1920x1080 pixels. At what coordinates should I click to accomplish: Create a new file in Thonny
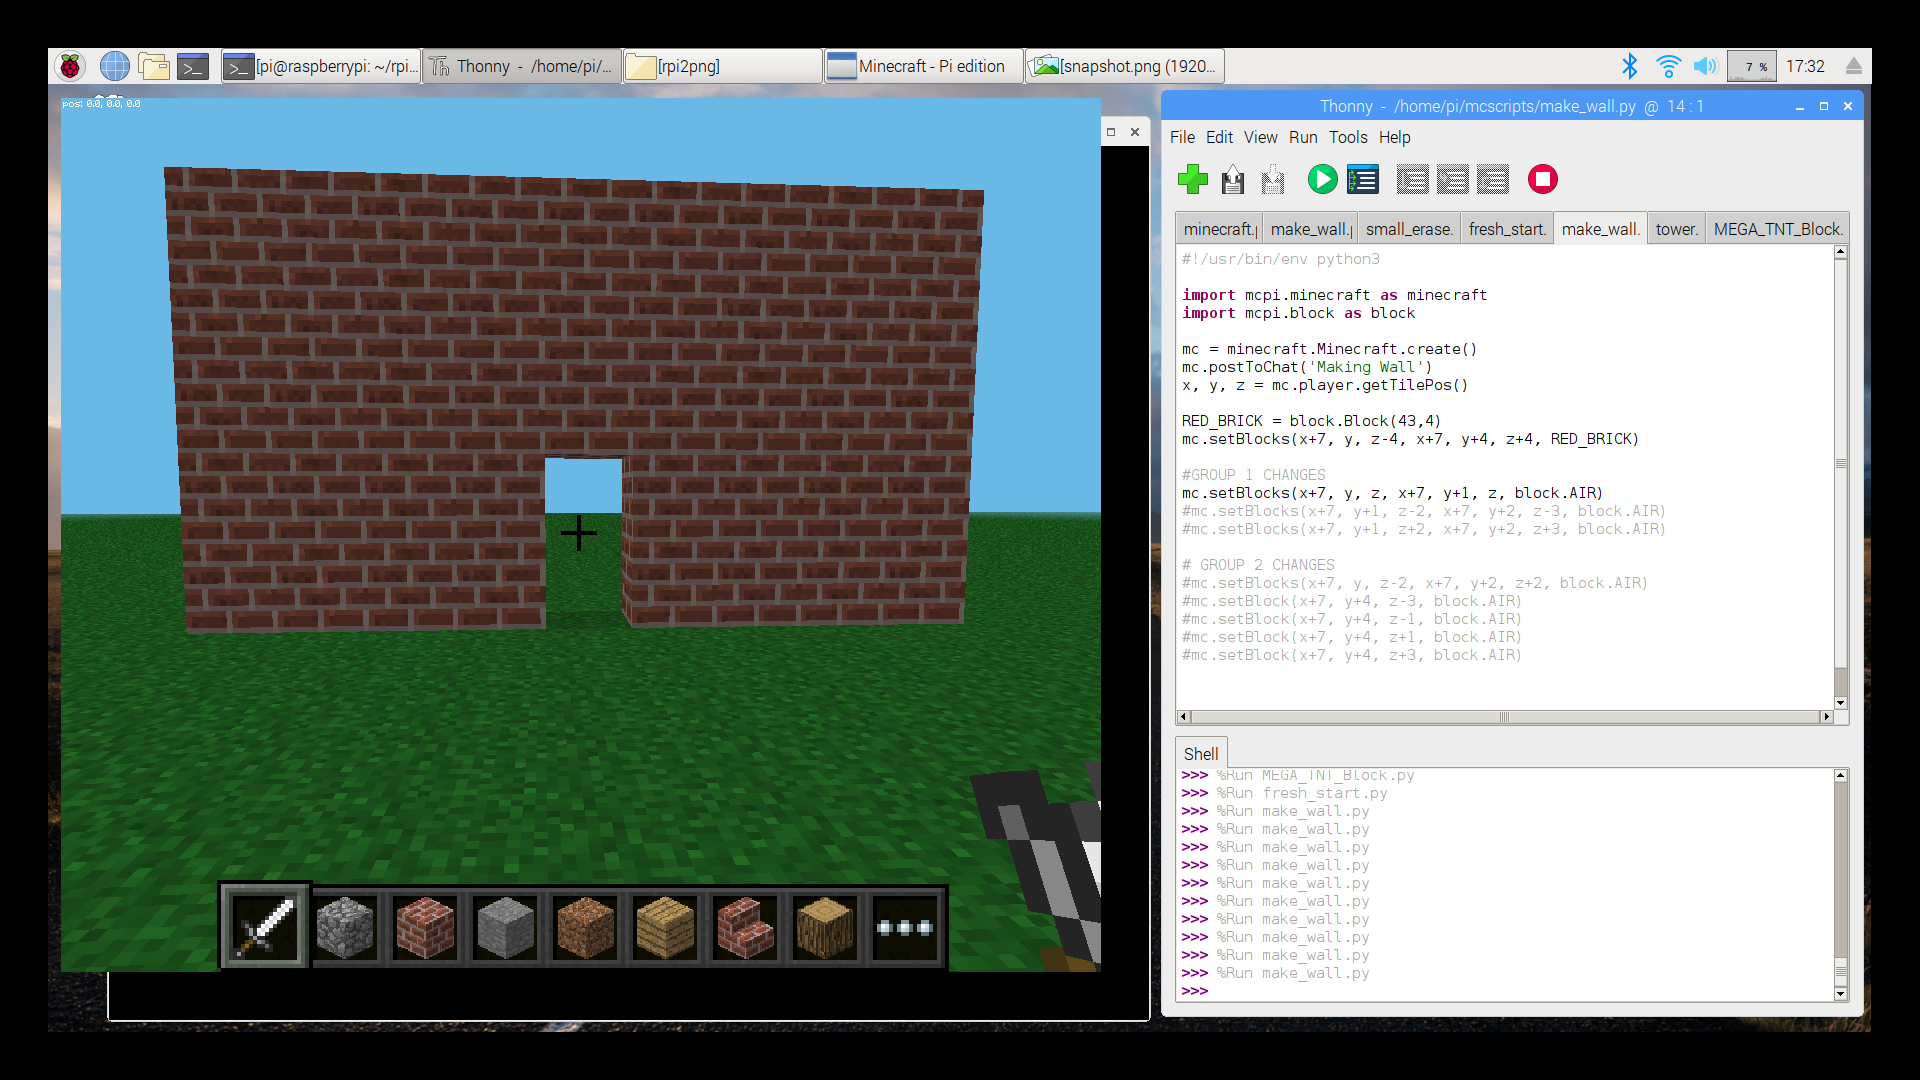pyautogui.click(x=1192, y=180)
